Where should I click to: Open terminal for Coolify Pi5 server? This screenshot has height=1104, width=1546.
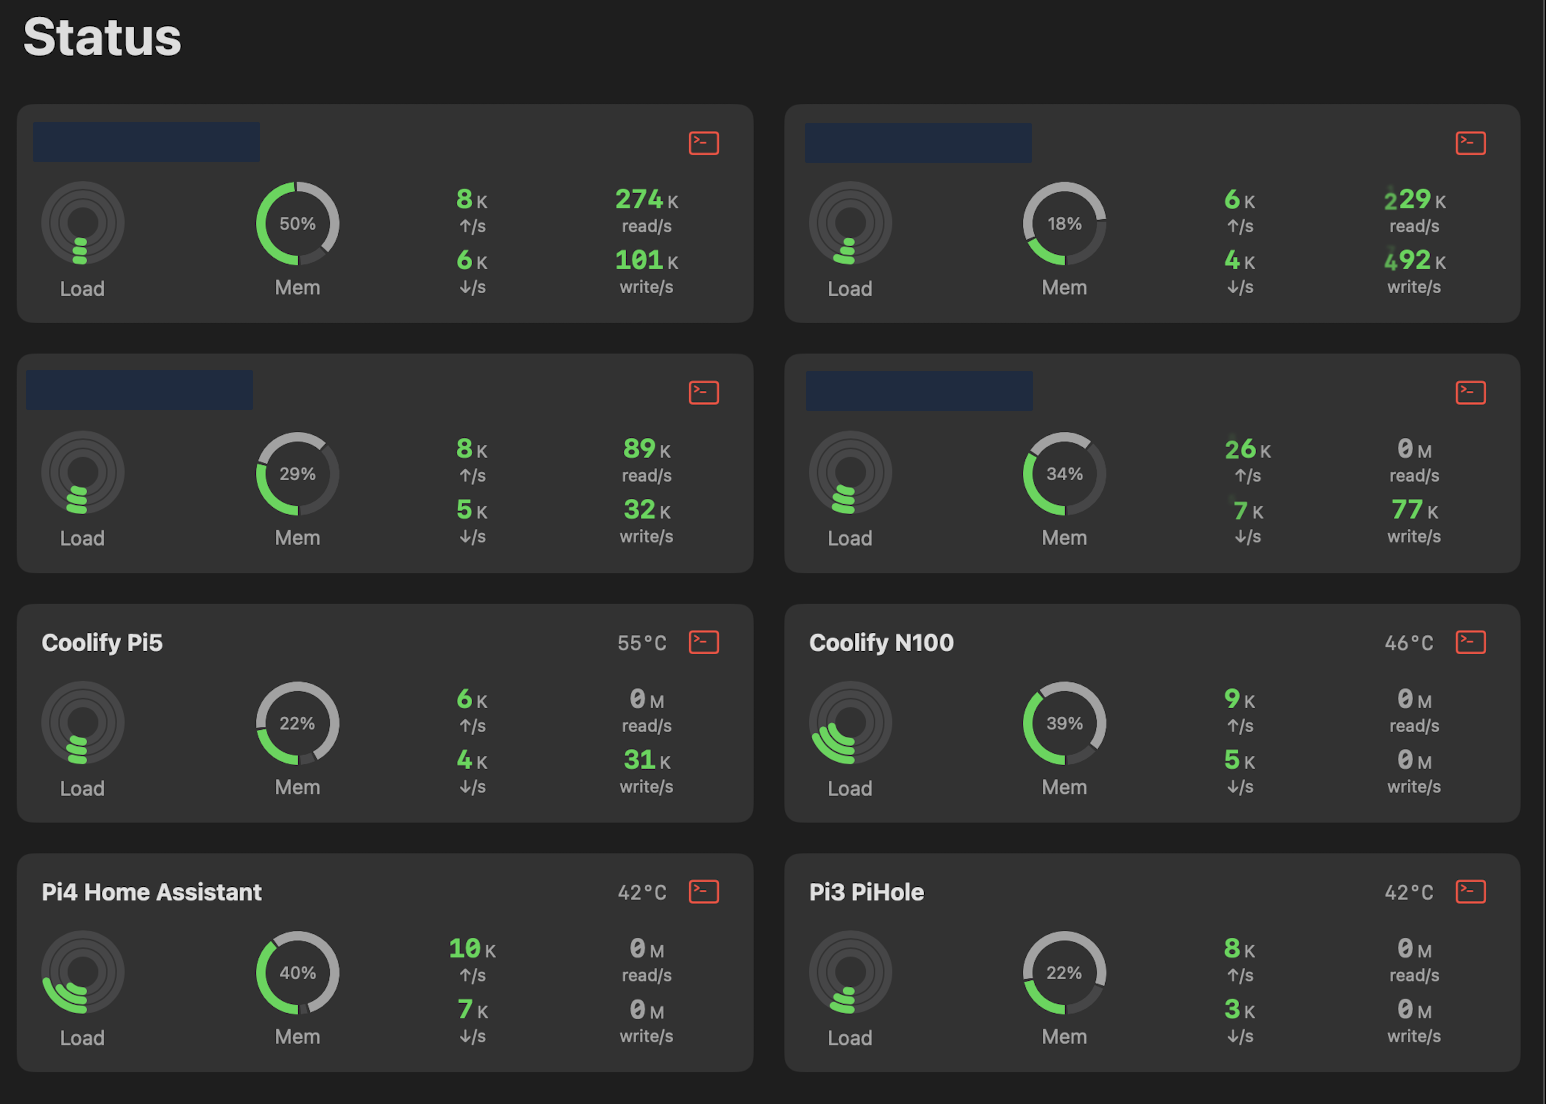[x=704, y=642]
